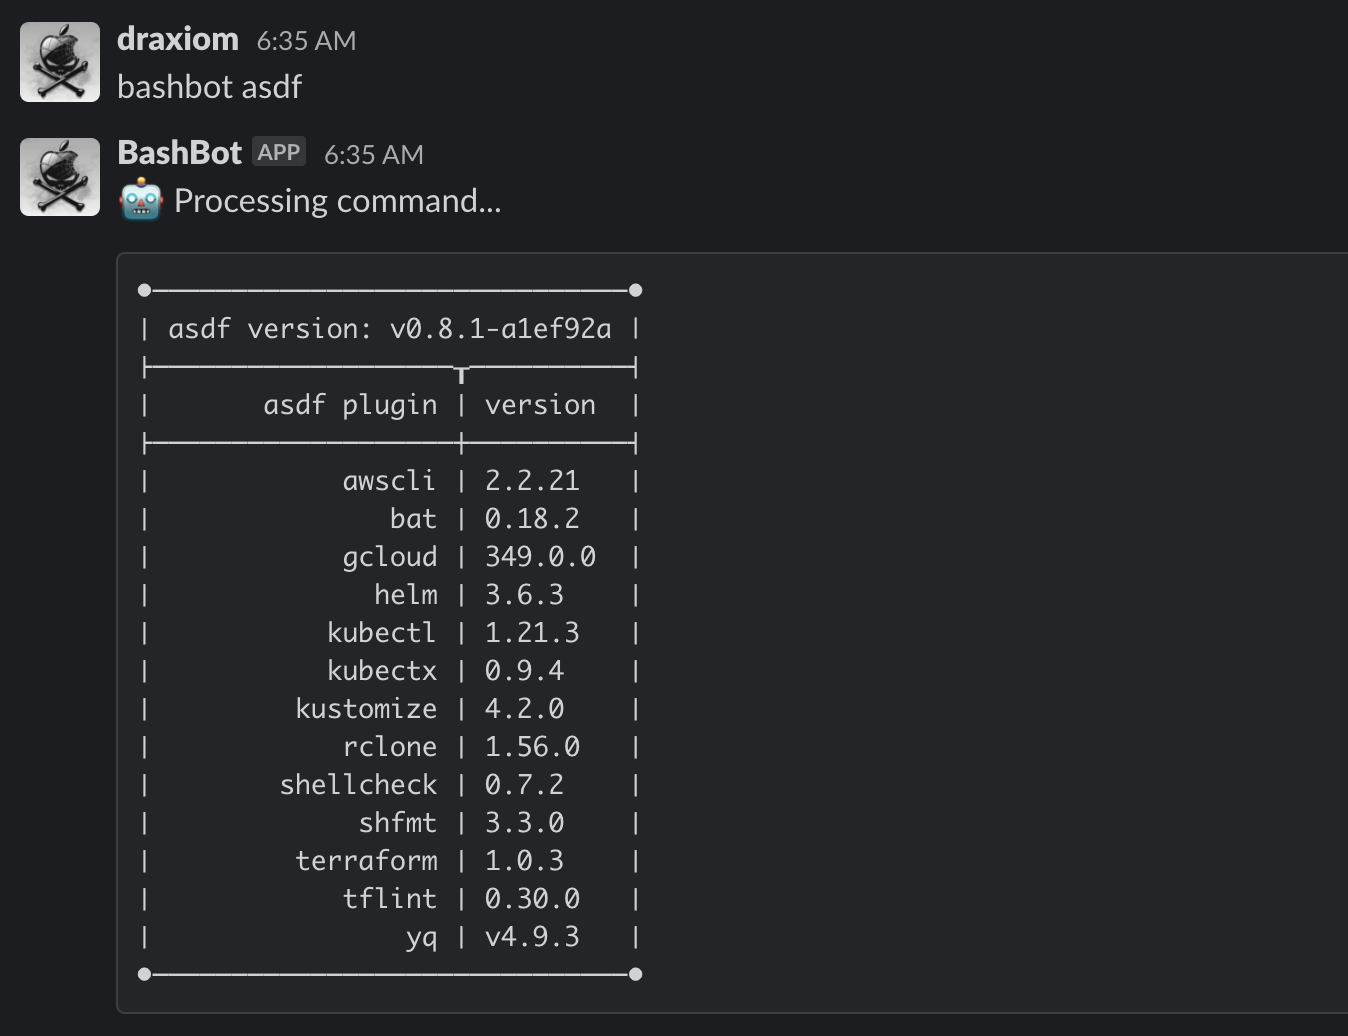Click the 'version' column header
The image size is (1348, 1036).
[540, 405]
